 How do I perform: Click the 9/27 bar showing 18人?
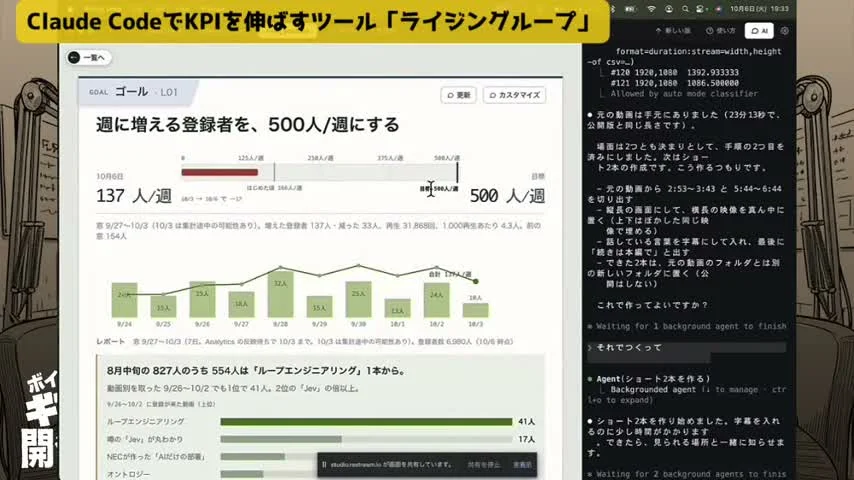241,304
